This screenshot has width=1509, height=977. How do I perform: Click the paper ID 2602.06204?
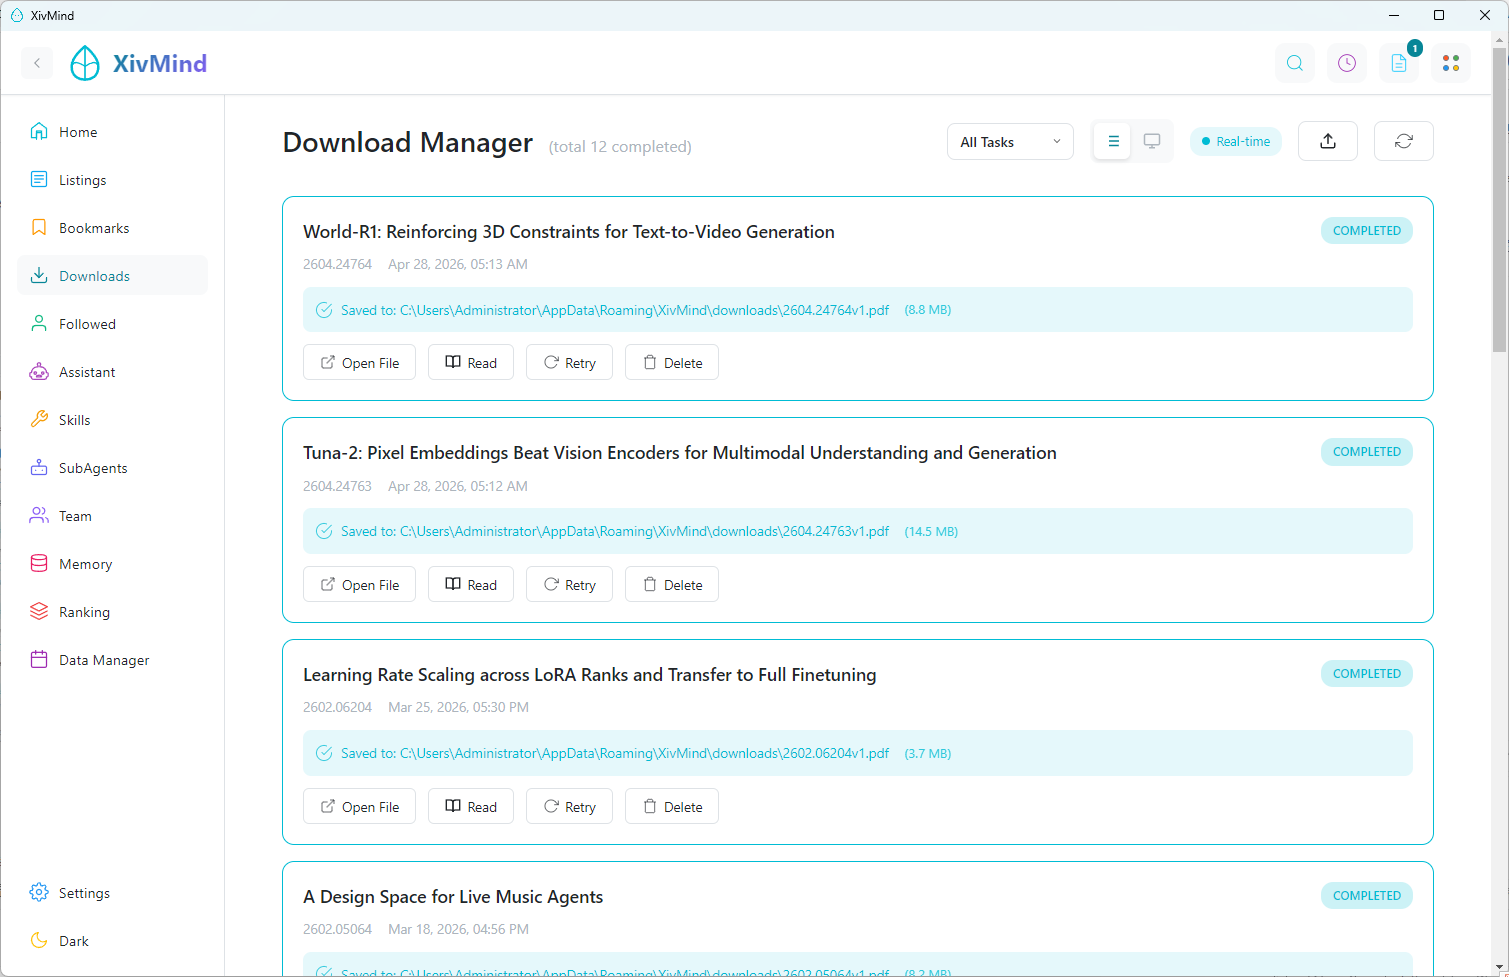tap(337, 707)
